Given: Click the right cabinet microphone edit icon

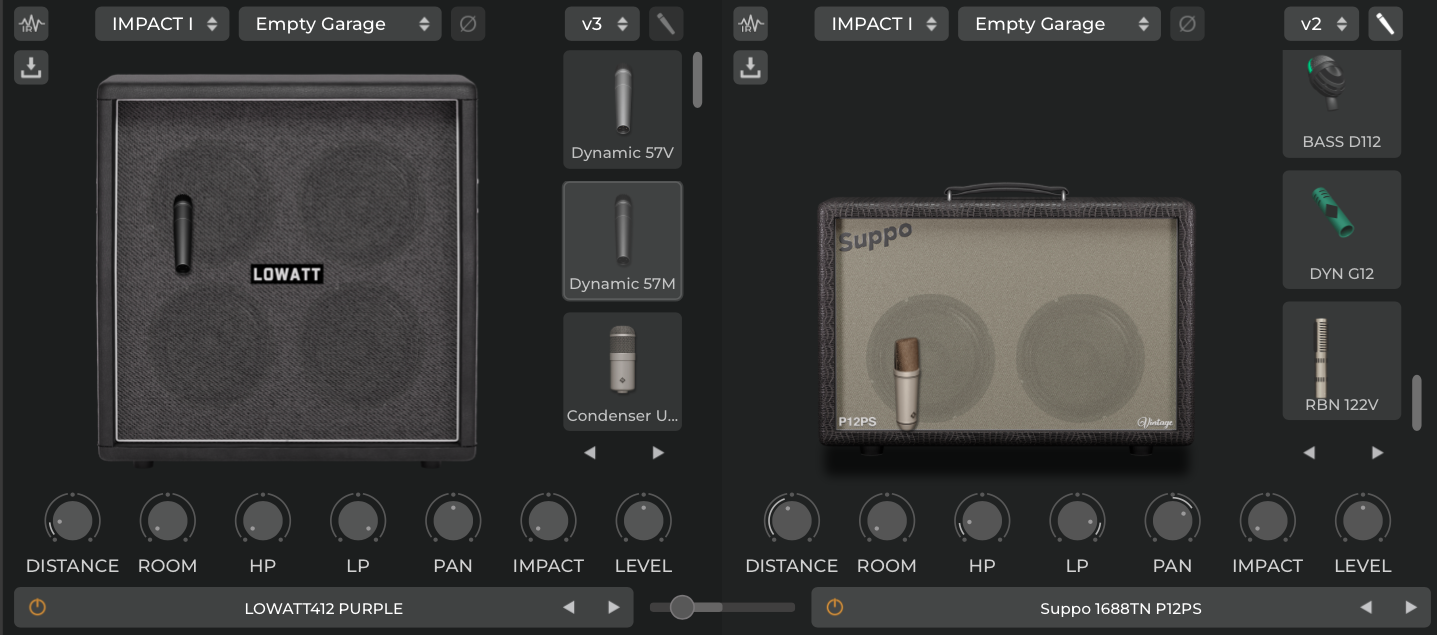Looking at the screenshot, I should coord(1384,24).
